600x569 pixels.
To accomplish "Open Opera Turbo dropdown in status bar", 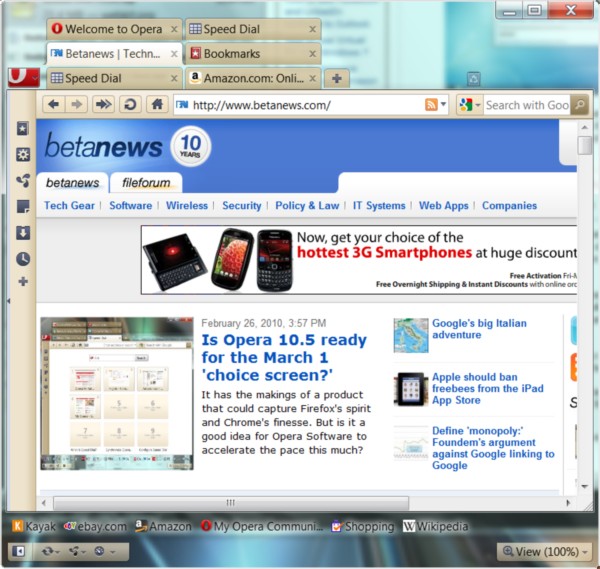I will coord(104,551).
